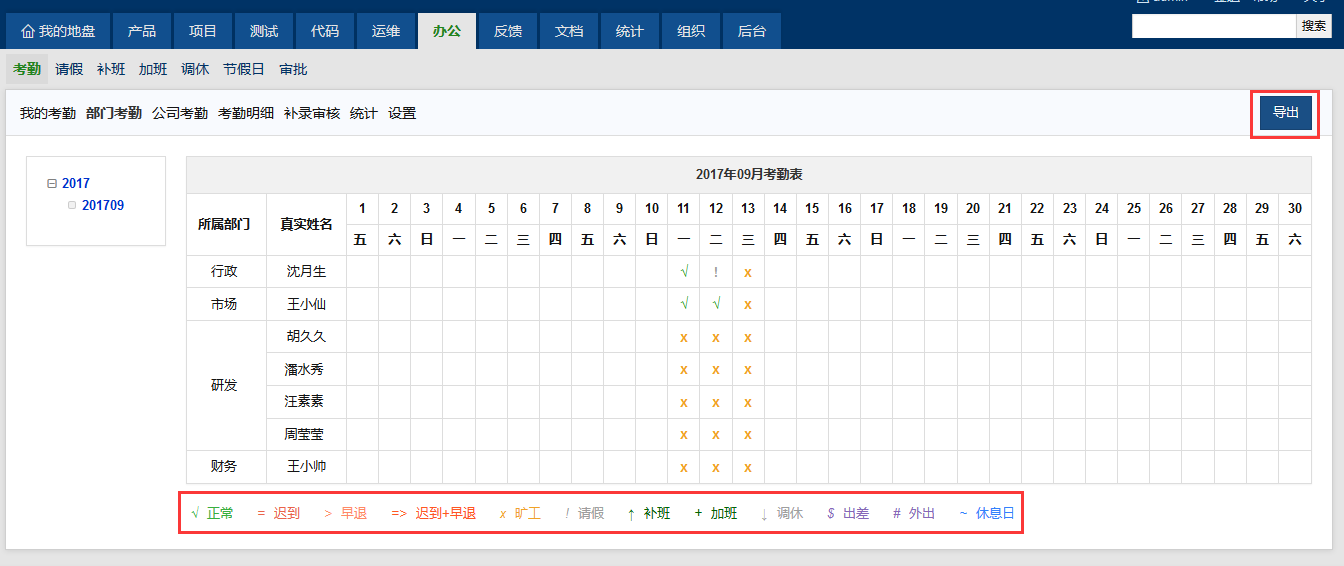
Task: Open 补录审核 page
Action: tap(312, 114)
